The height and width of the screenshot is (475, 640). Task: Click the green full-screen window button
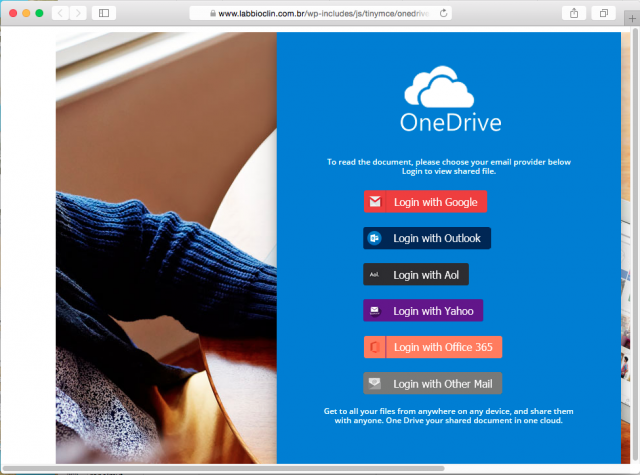[x=39, y=13]
